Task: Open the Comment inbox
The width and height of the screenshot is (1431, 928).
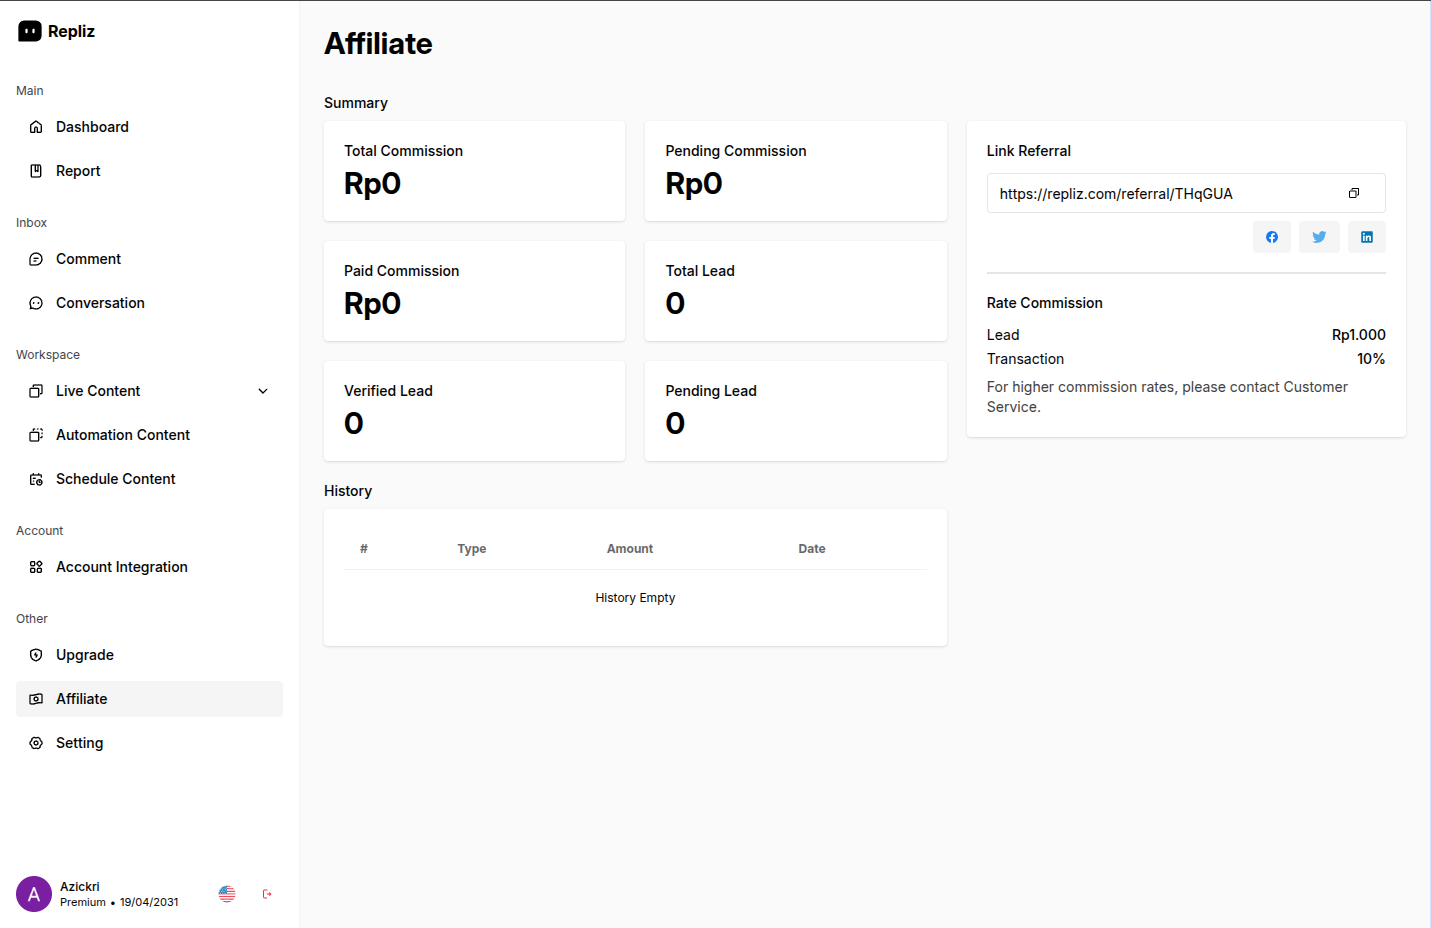Action: [88, 259]
